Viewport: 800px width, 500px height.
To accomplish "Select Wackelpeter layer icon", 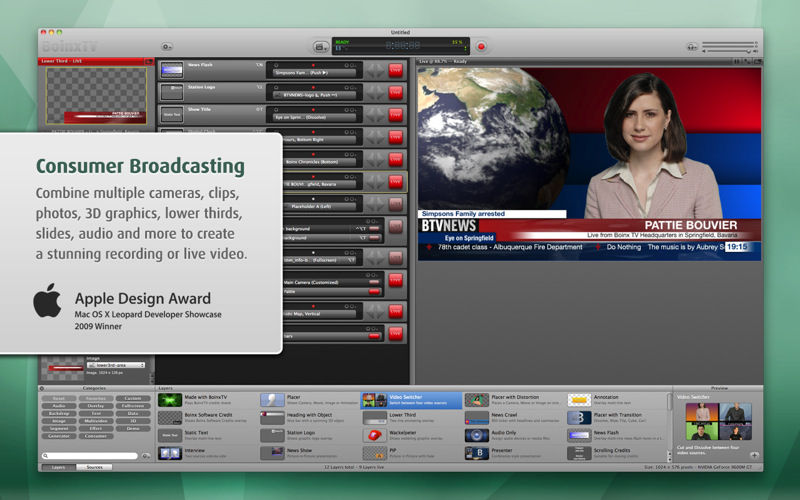I will [x=374, y=436].
